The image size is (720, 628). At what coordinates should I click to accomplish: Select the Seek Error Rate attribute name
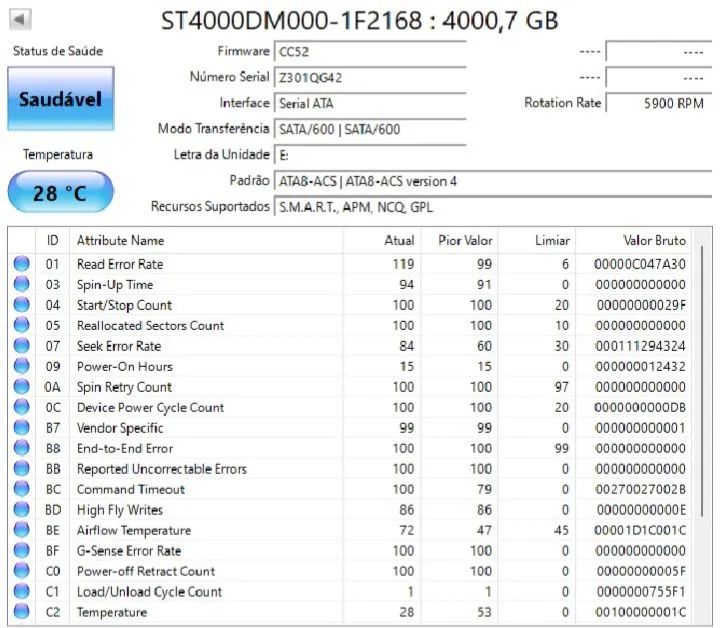[119, 346]
